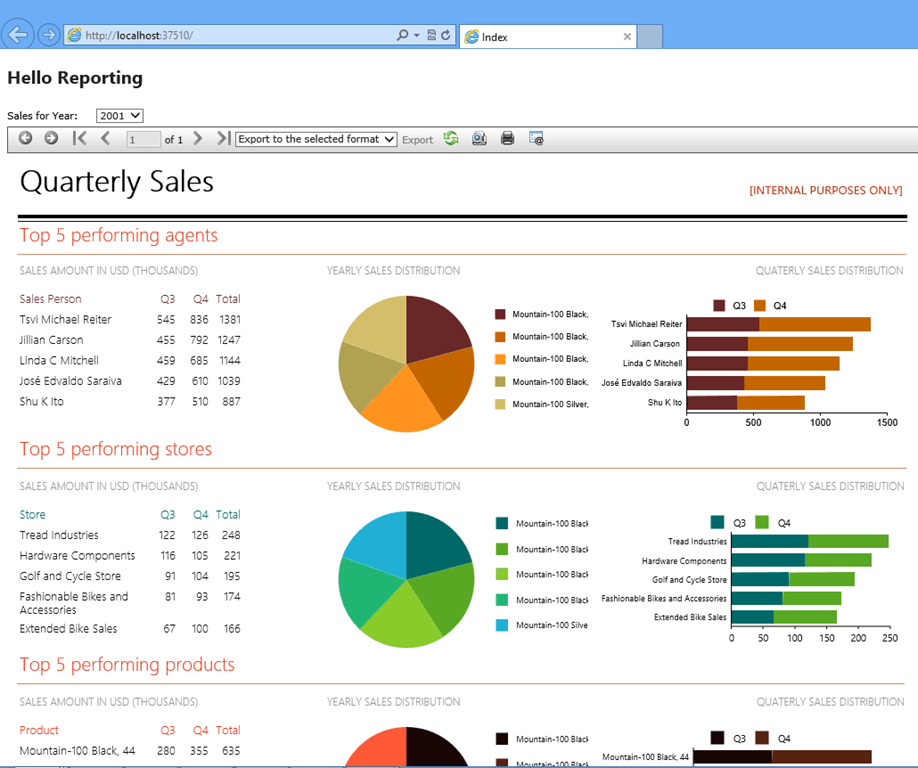Click the report history back button
Screen dimensions: 918x768
[25, 138]
